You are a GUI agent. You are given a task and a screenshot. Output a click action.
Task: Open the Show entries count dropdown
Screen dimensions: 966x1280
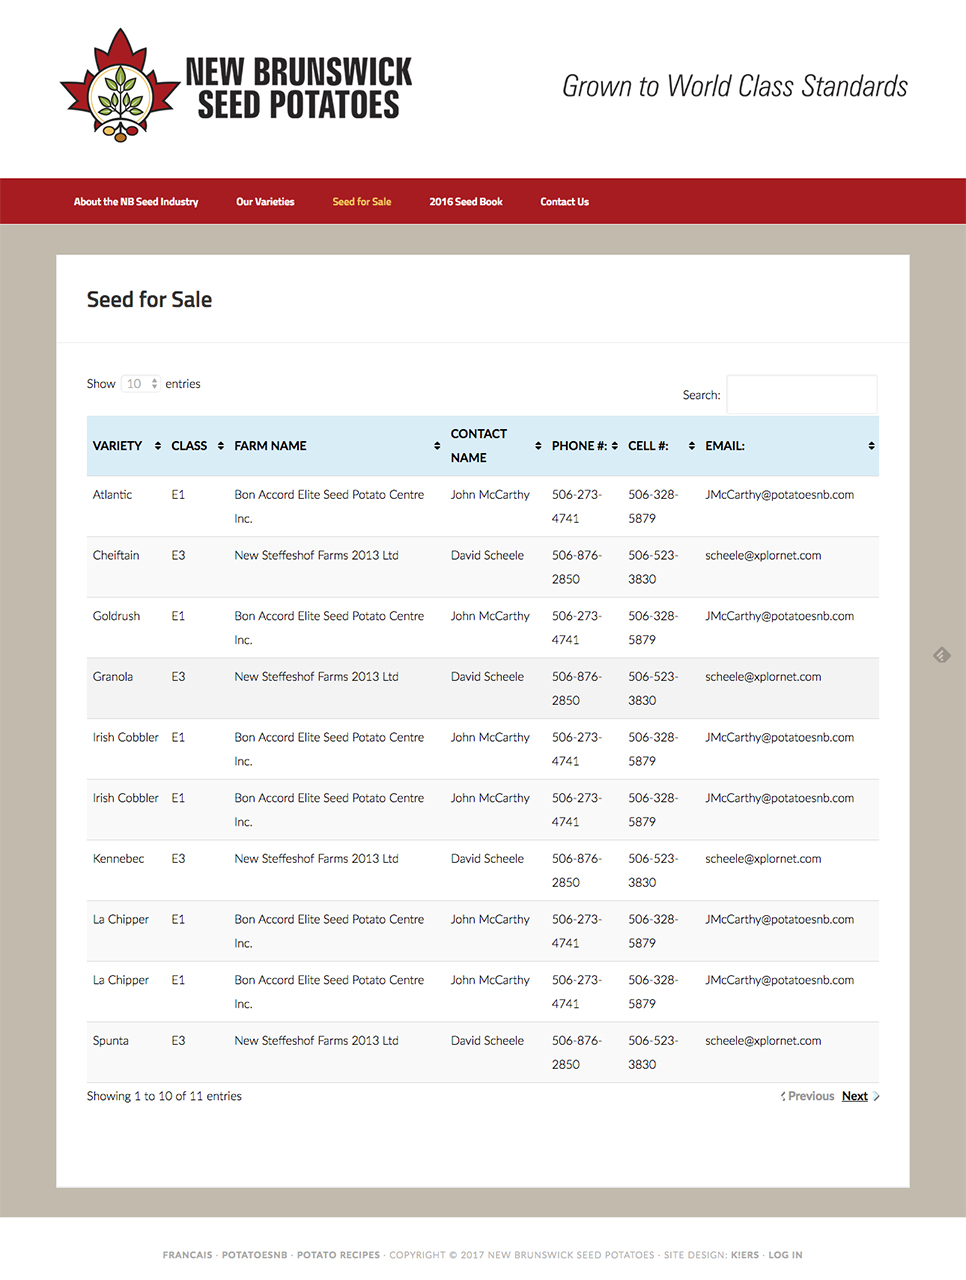tap(141, 384)
